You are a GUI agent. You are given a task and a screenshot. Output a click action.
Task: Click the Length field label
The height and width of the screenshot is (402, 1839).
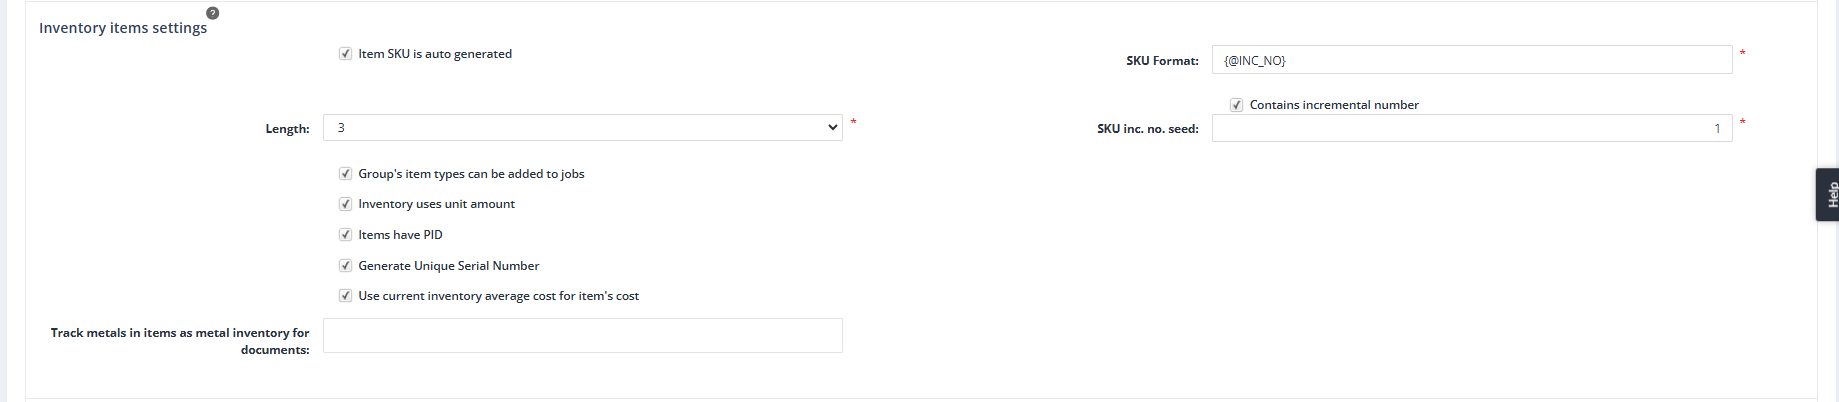point(287,129)
